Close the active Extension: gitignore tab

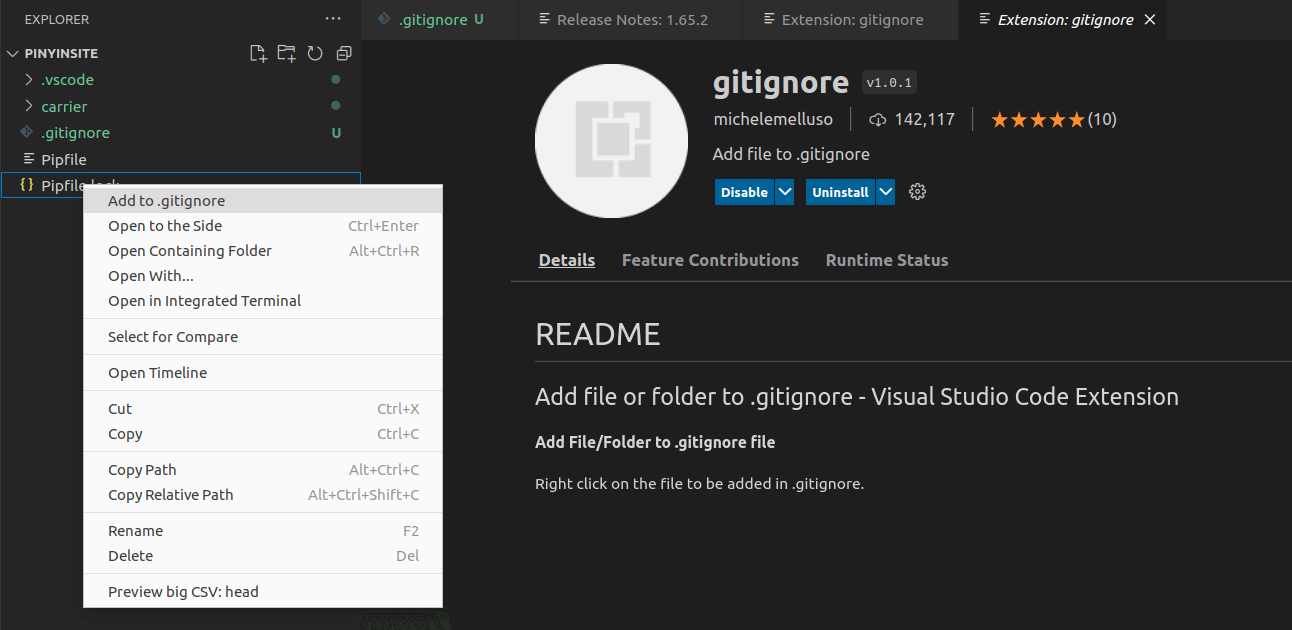[1150, 19]
